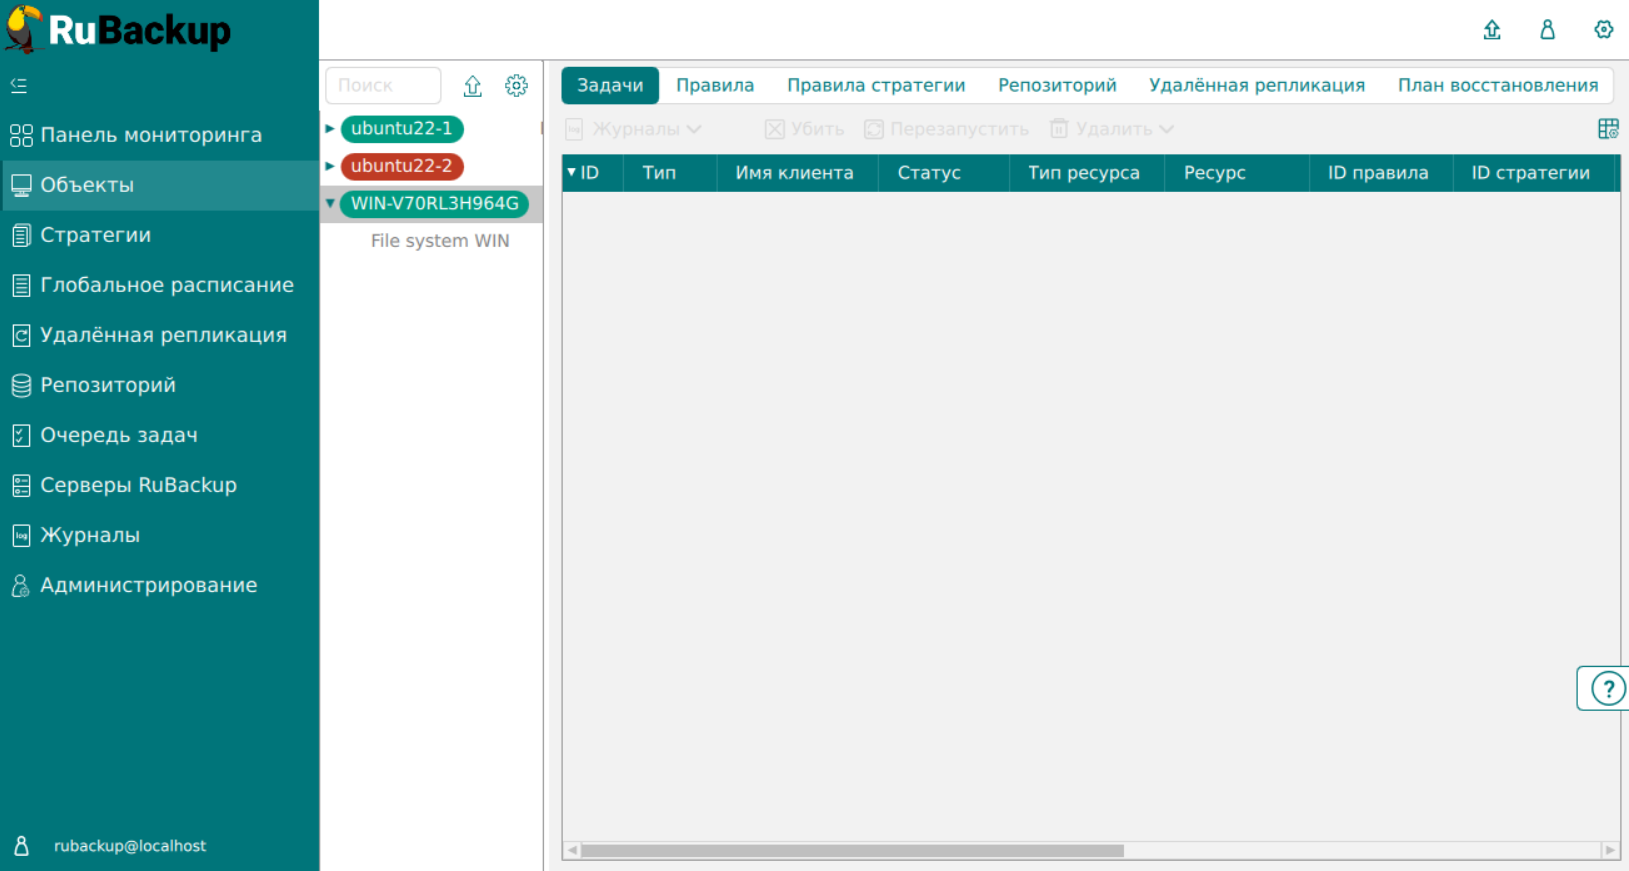Image resolution: width=1629 pixels, height=871 pixels.
Task: Select the File system WIN item
Action: coord(439,241)
